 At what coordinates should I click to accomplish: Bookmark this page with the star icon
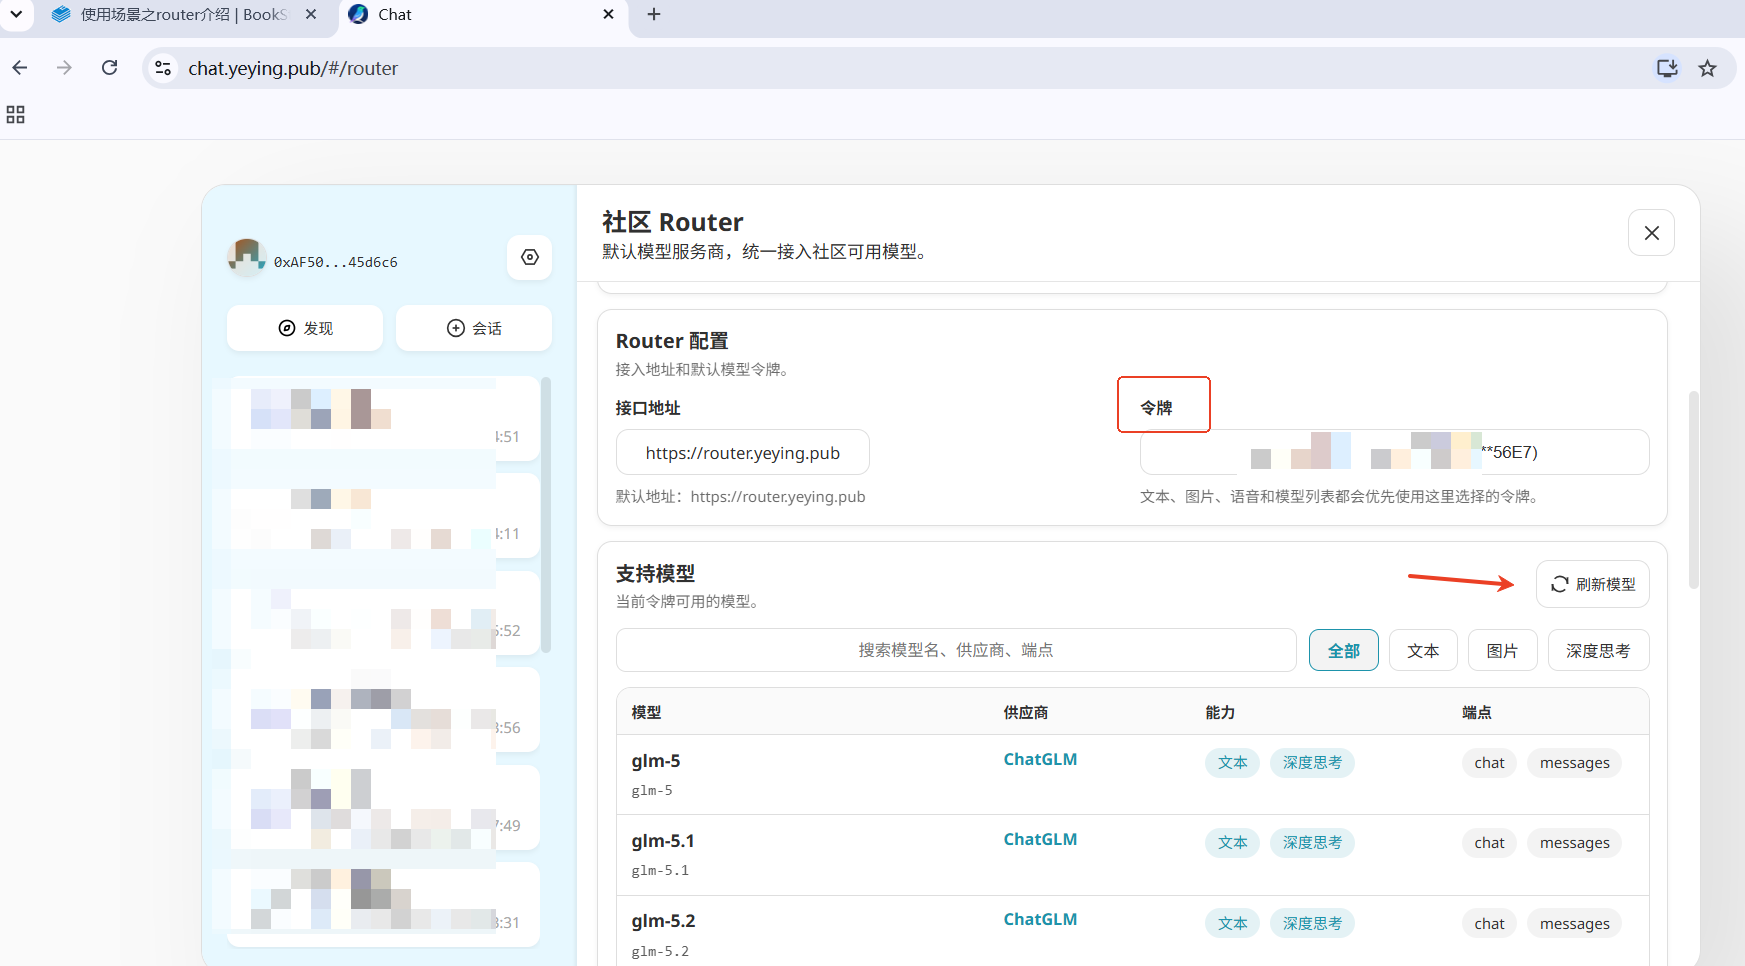1707,68
